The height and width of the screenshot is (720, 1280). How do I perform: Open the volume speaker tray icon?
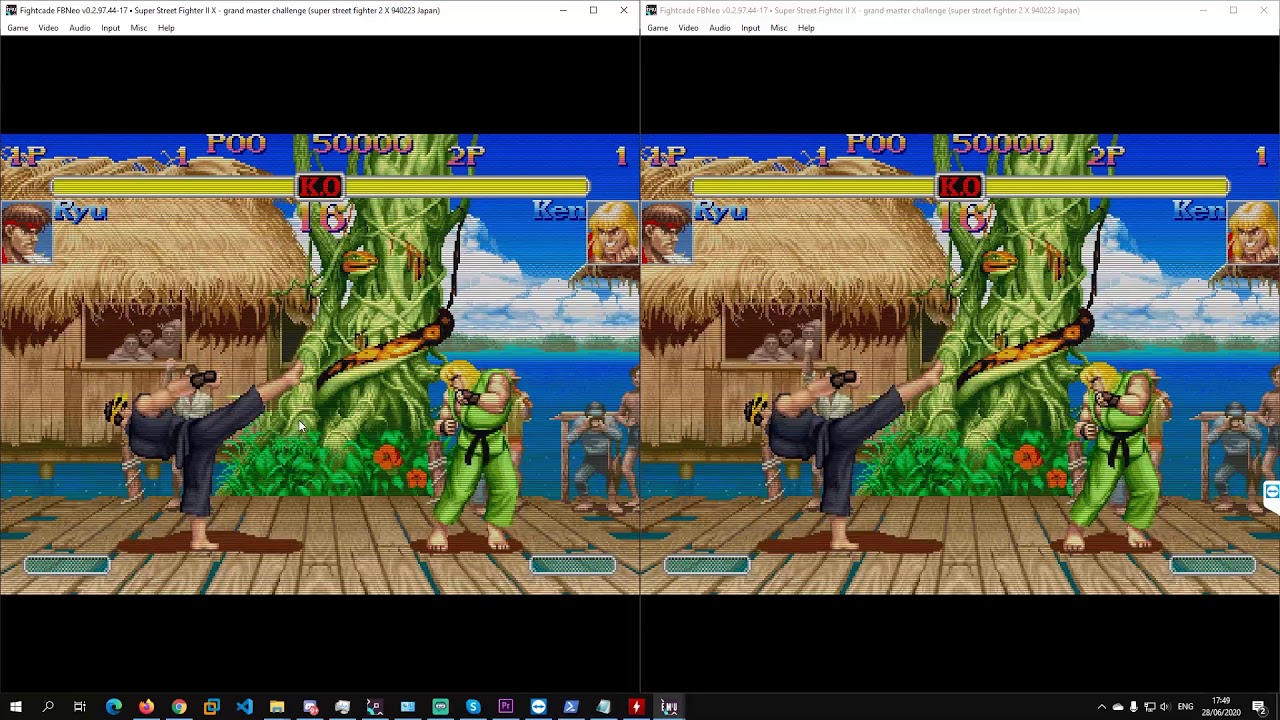click(x=1164, y=707)
